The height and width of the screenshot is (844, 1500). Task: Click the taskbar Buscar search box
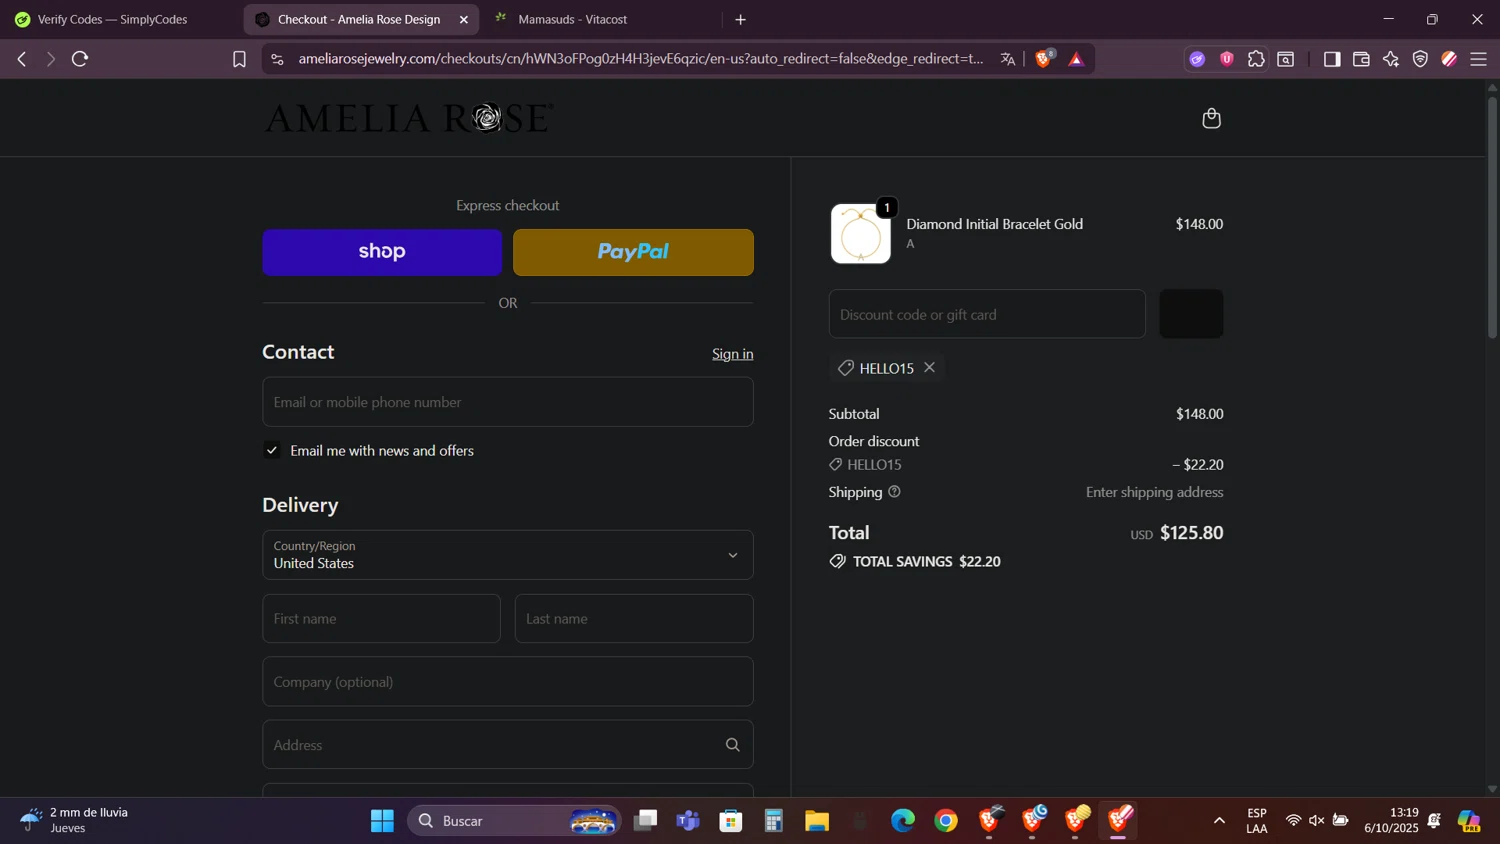[x=514, y=821]
